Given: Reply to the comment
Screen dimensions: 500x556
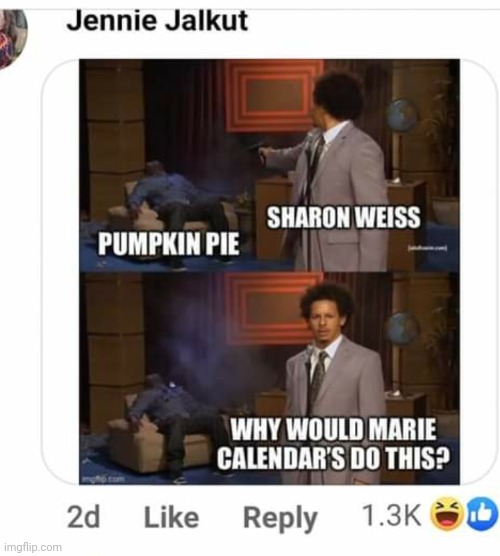Looking at the screenshot, I should (280, 519).
